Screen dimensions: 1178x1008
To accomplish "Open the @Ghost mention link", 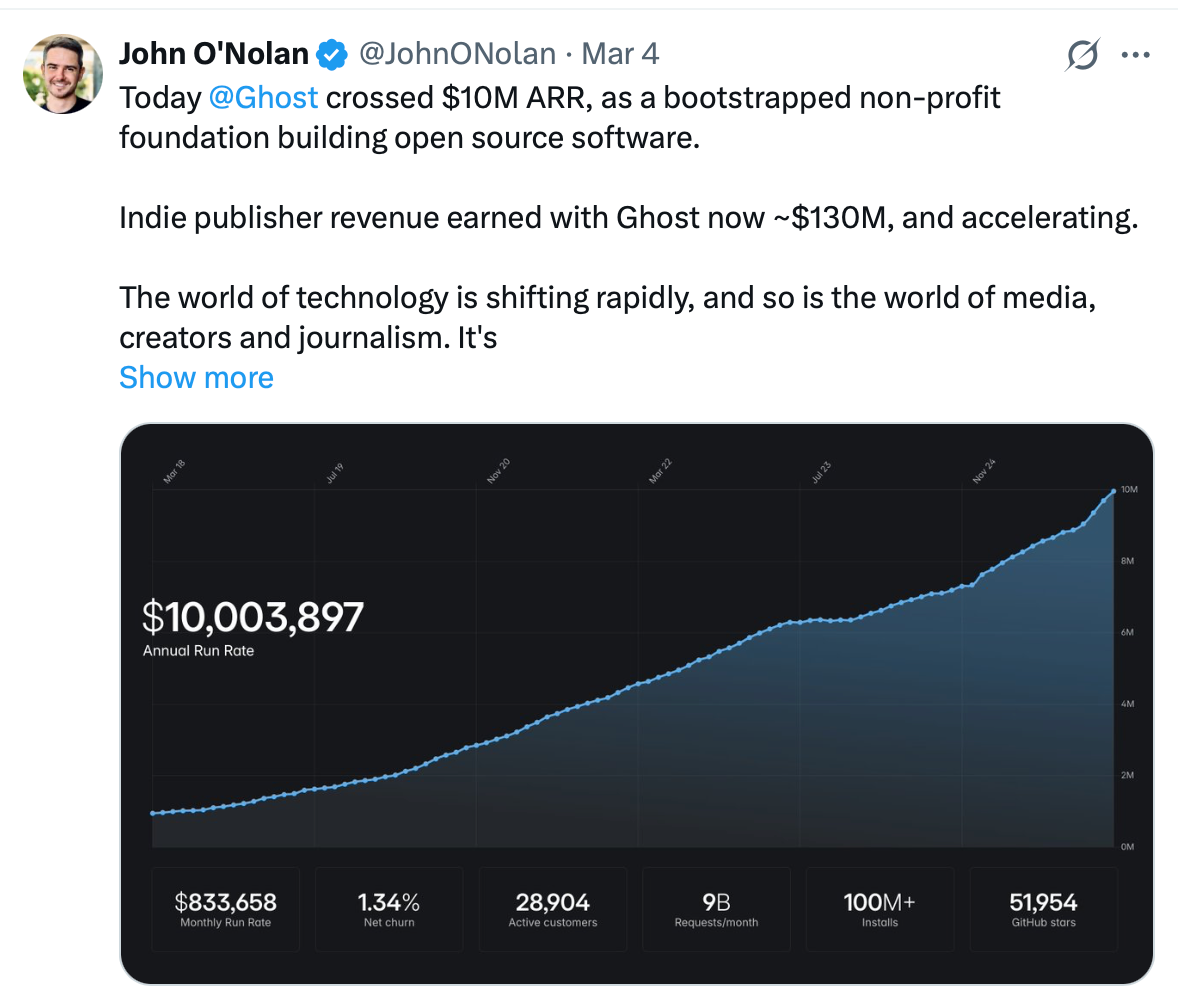I will [x=263, y=97].
